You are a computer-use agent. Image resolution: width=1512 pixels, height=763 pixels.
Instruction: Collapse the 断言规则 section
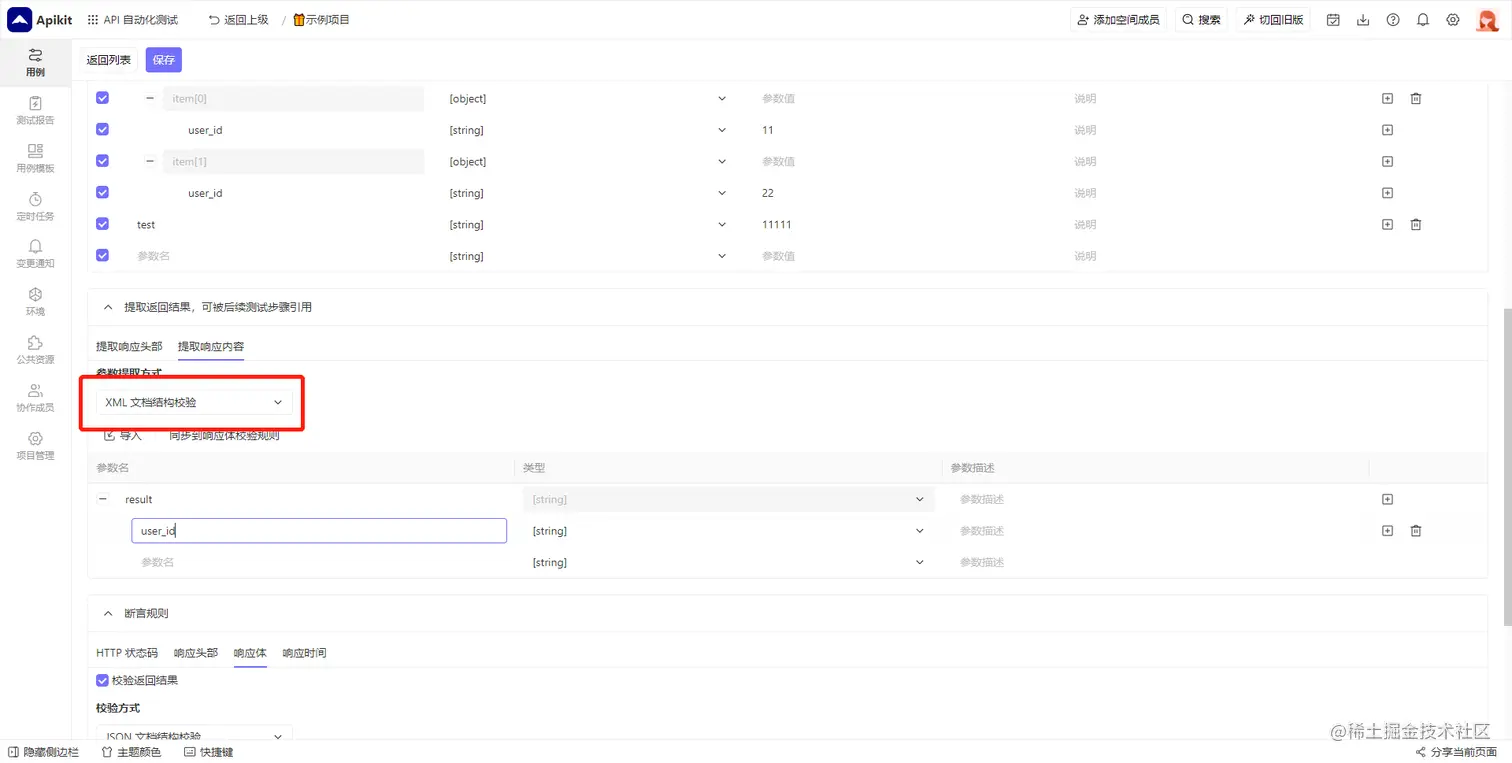108,613
